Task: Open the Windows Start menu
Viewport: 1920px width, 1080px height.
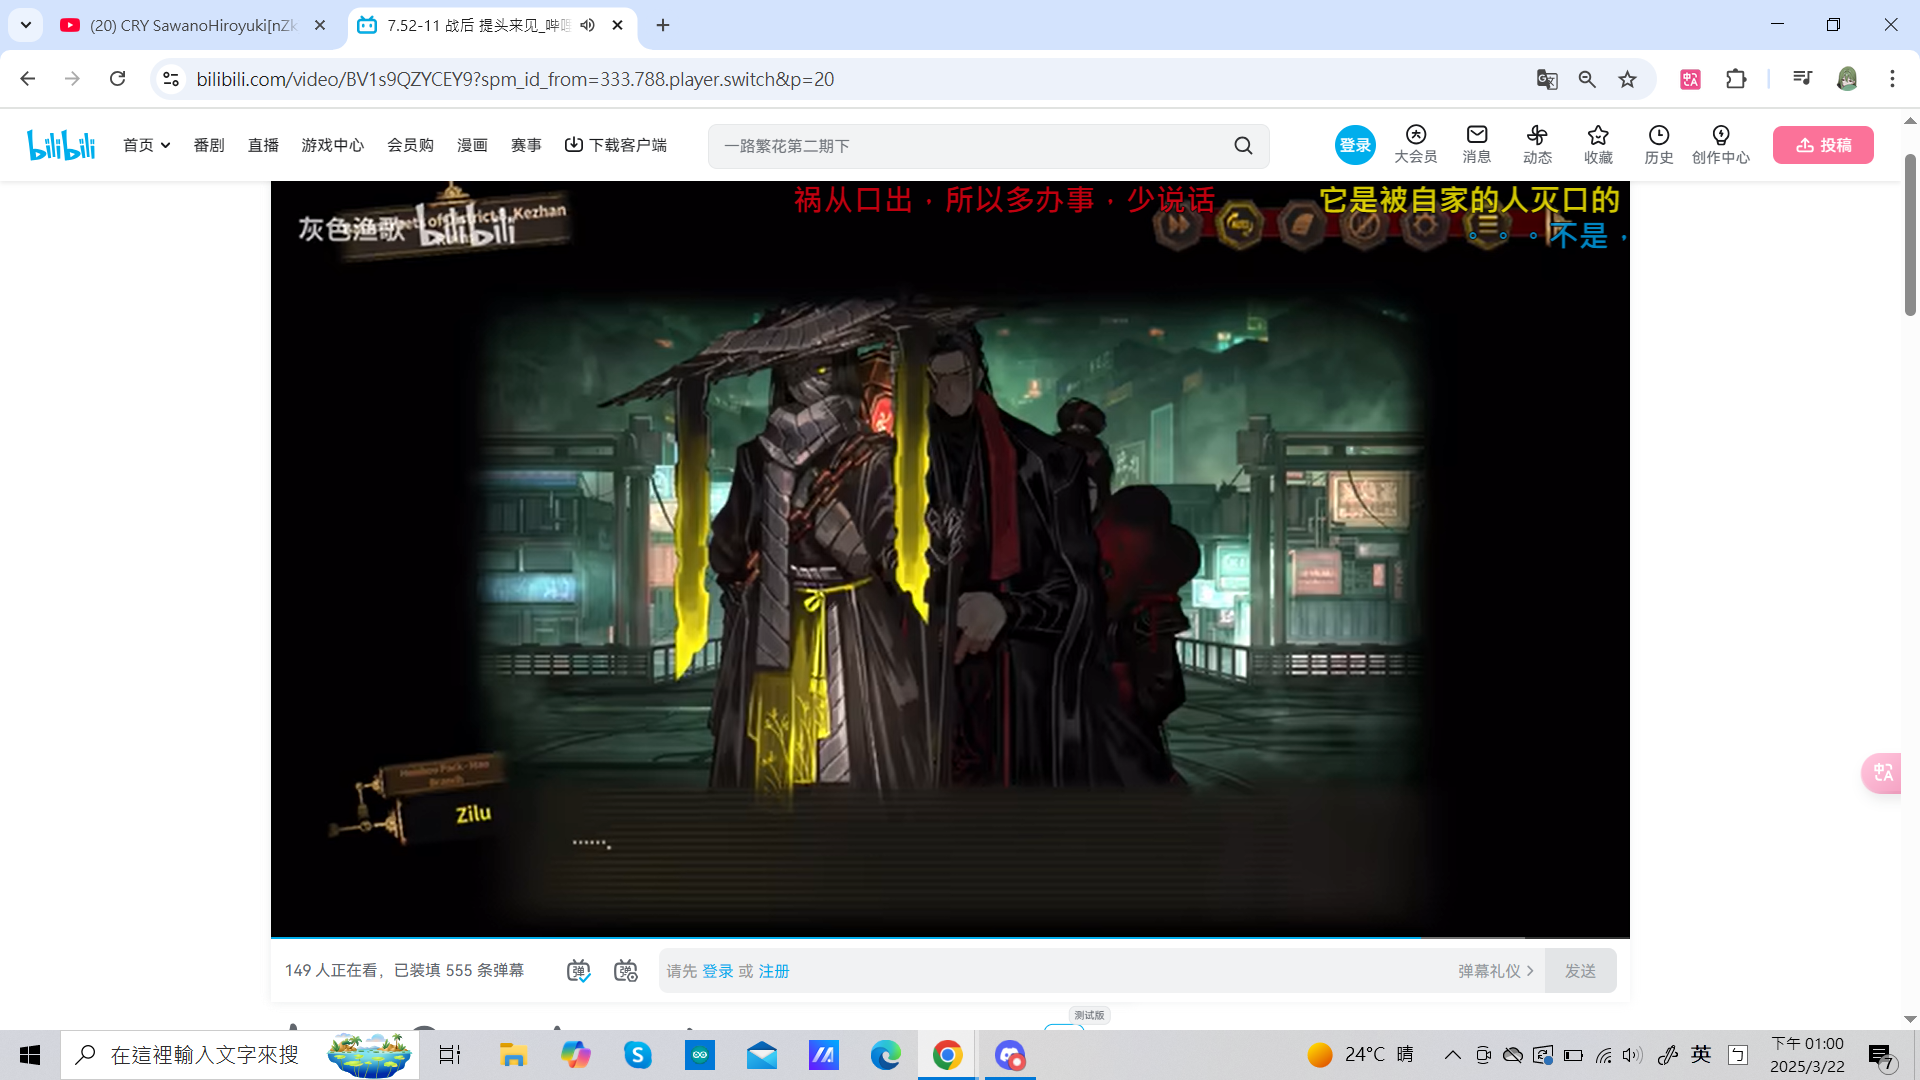Action: [30, 1055]
